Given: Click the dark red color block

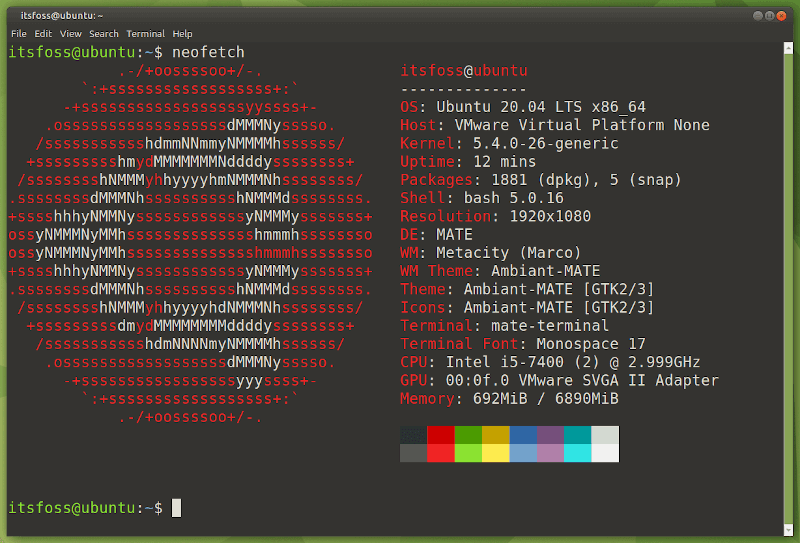Looking at the screenshot, I should [x=441, y=435].
